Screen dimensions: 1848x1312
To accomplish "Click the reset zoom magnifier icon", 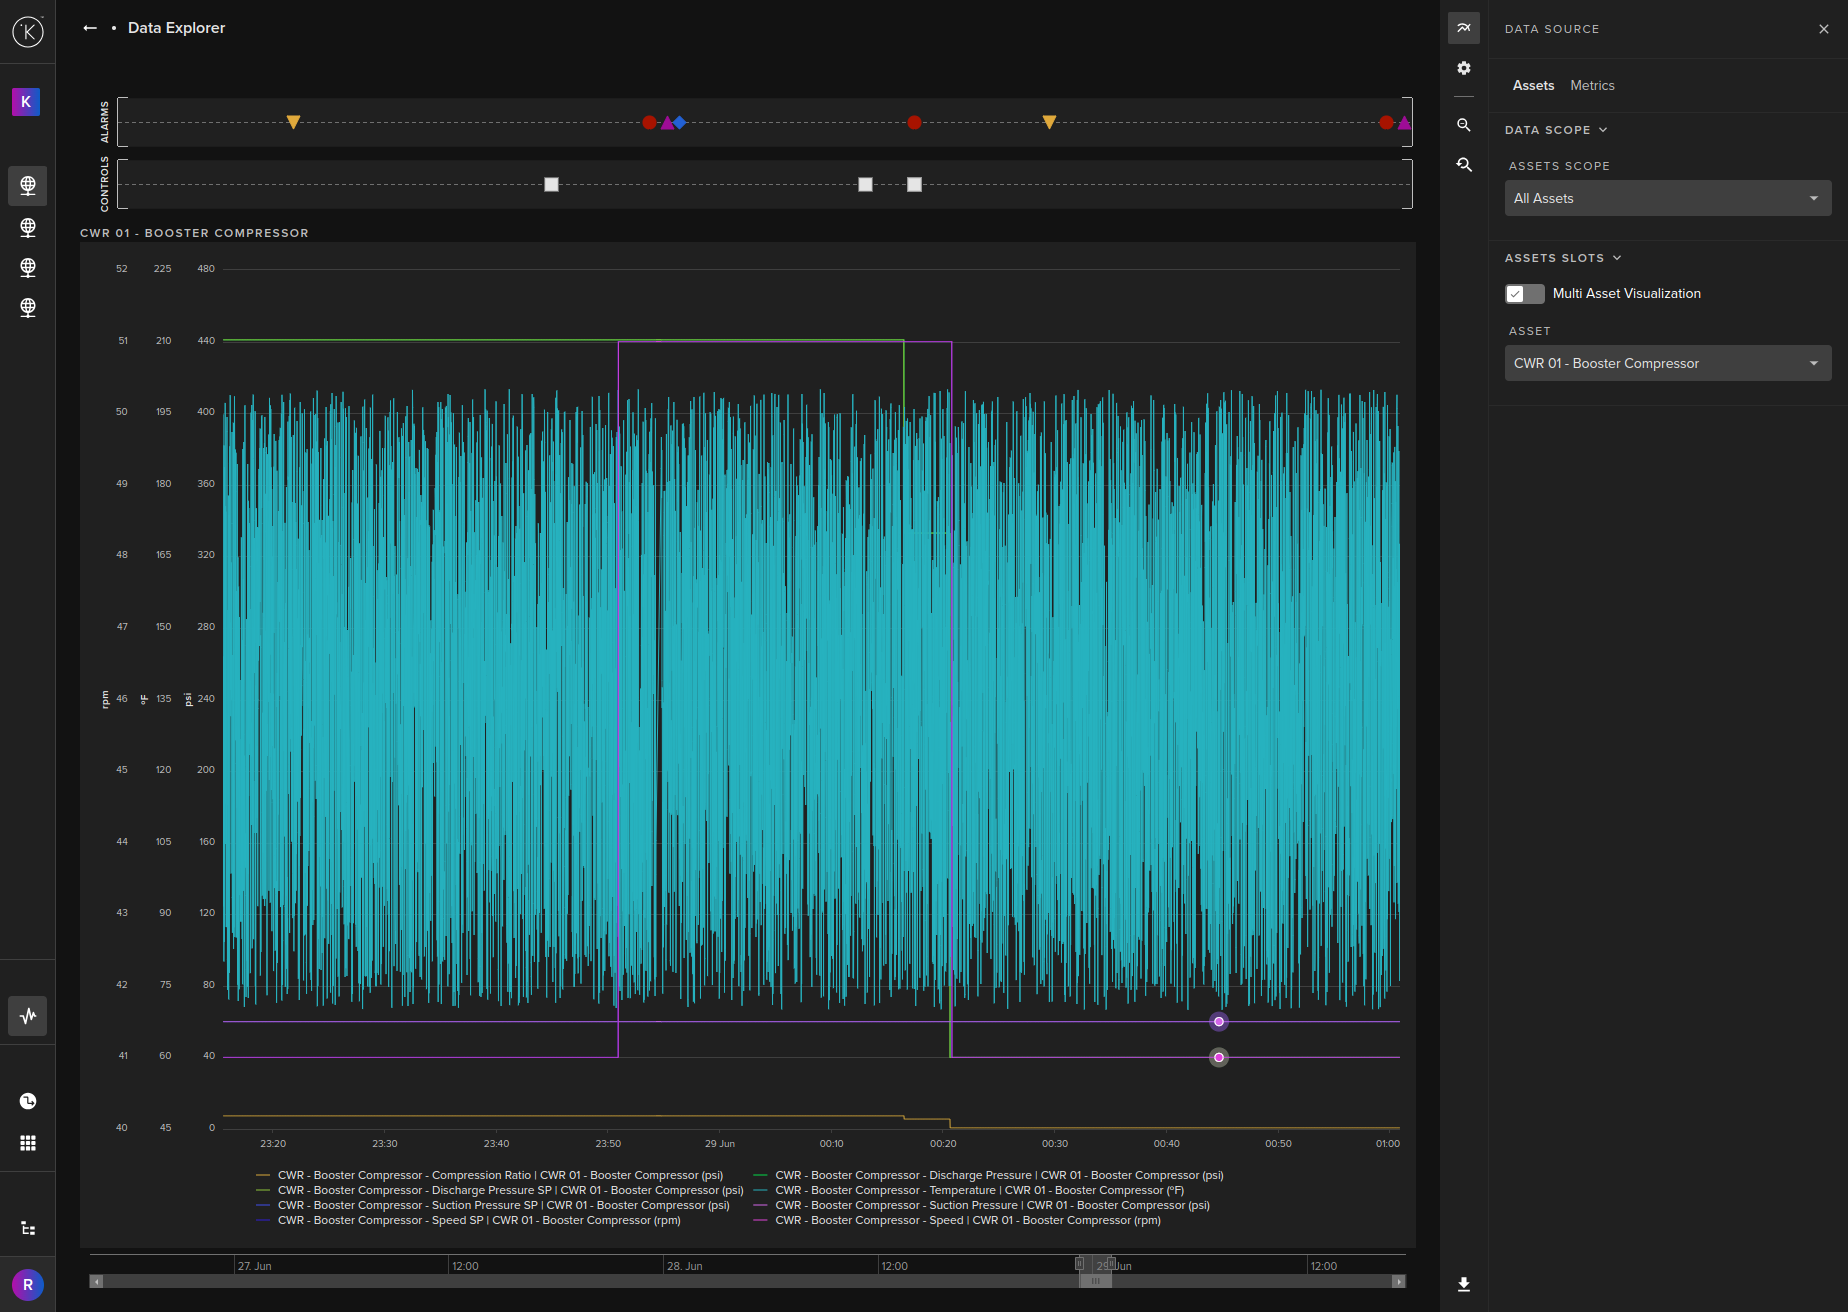I will pos(1464,165).
